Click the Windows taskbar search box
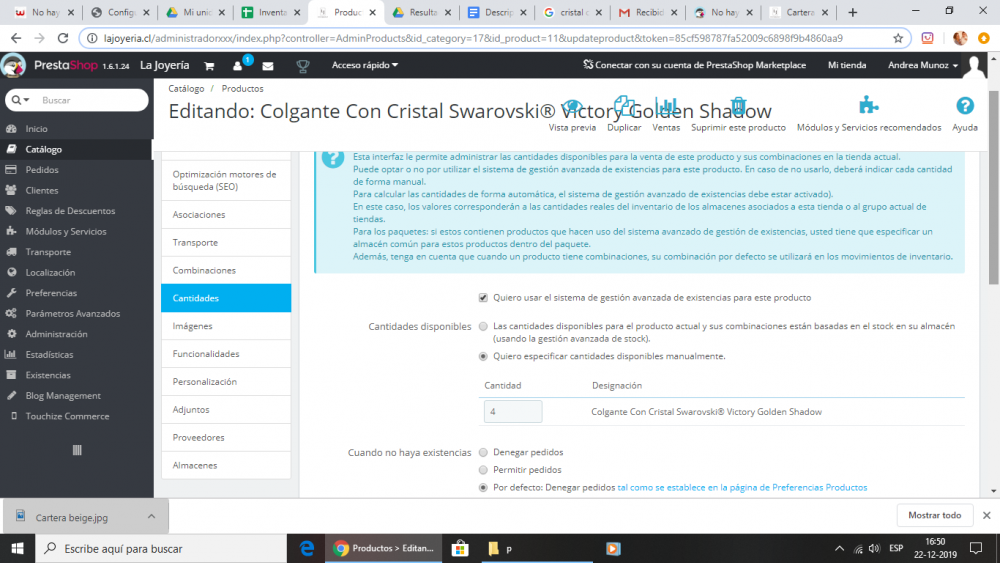 coord(161,548)
